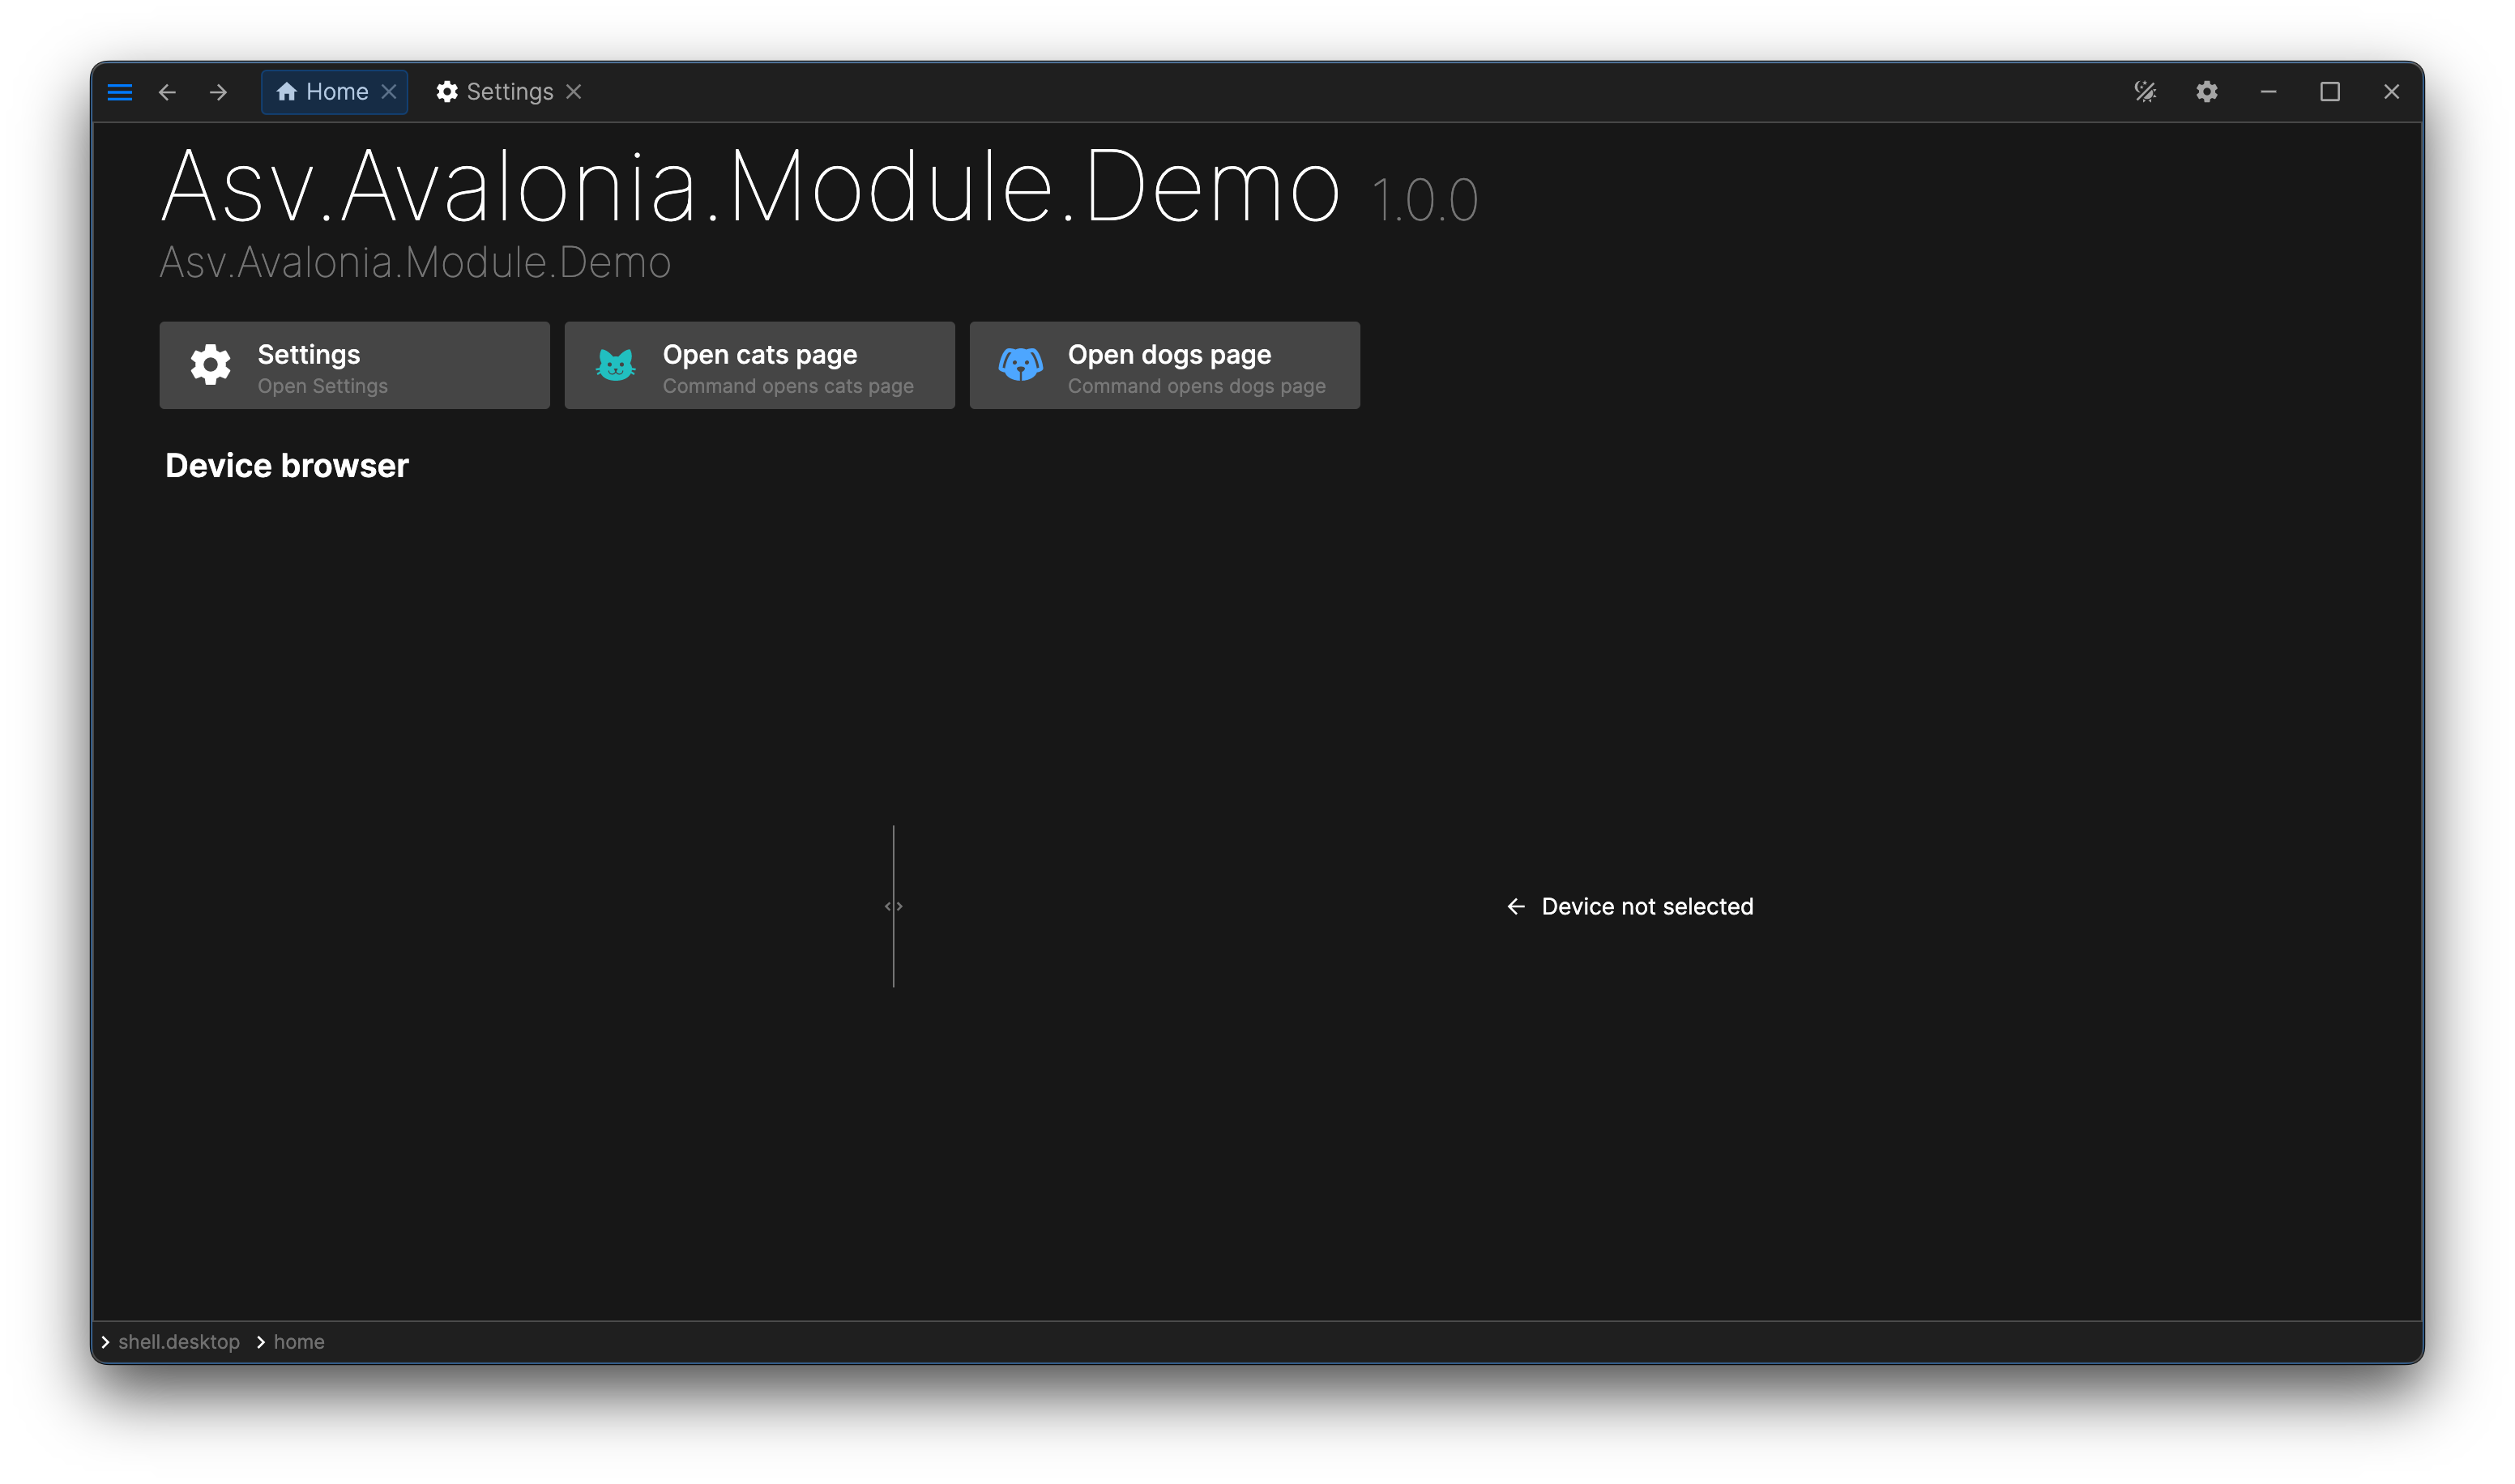Viewport: 2515px width, 1484px height.
Task: Click the cat icon to open cats page
Action: pyautogui.click(x=616, y=365)
